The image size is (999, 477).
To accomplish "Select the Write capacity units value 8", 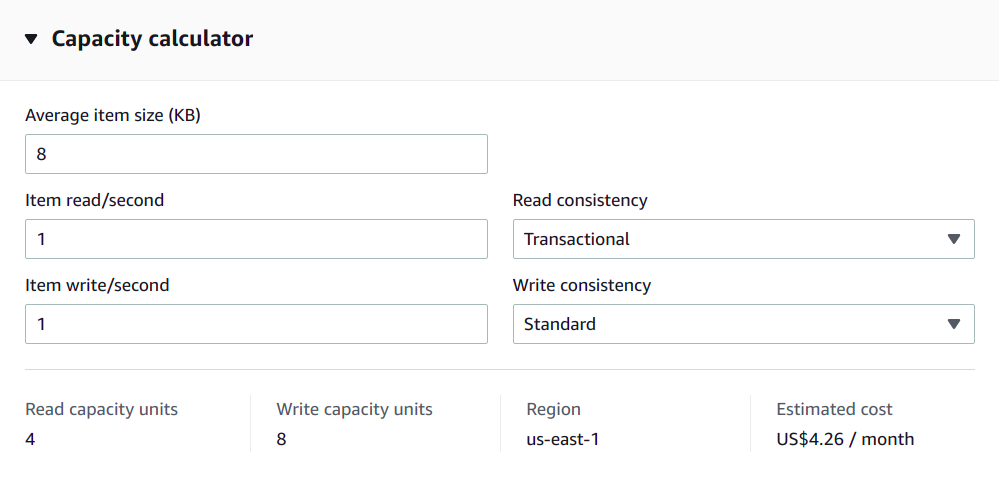I will coord(282,439).
